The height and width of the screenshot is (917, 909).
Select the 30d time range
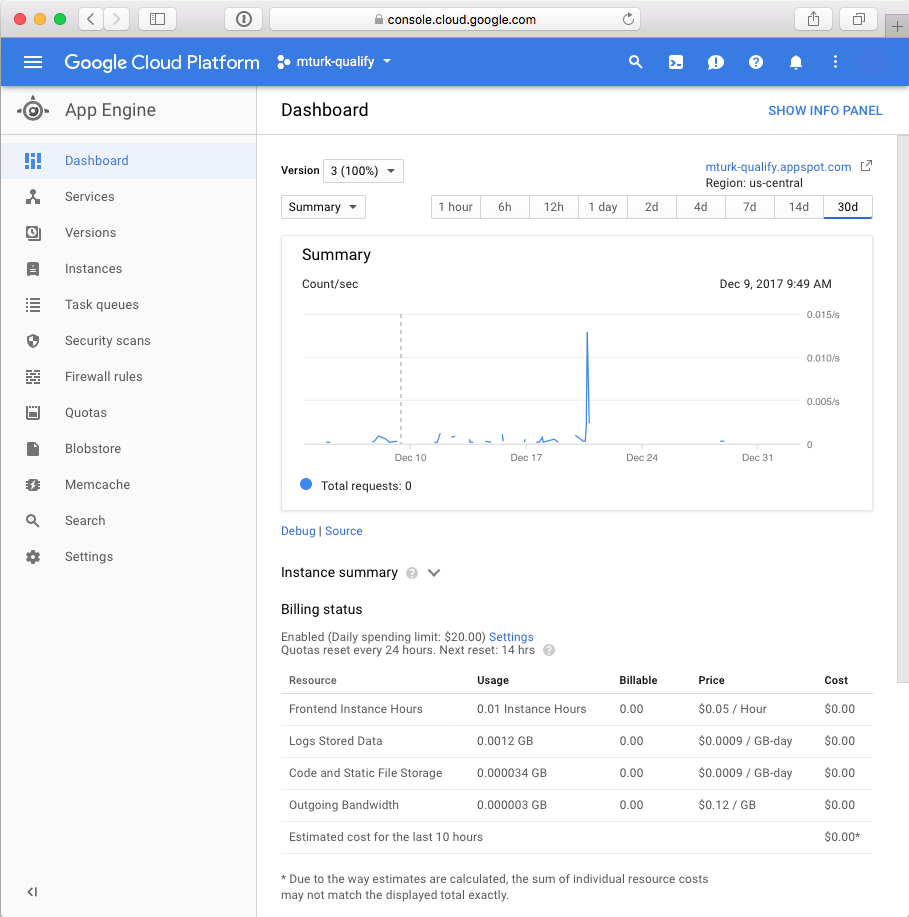(x=848, y=207)
